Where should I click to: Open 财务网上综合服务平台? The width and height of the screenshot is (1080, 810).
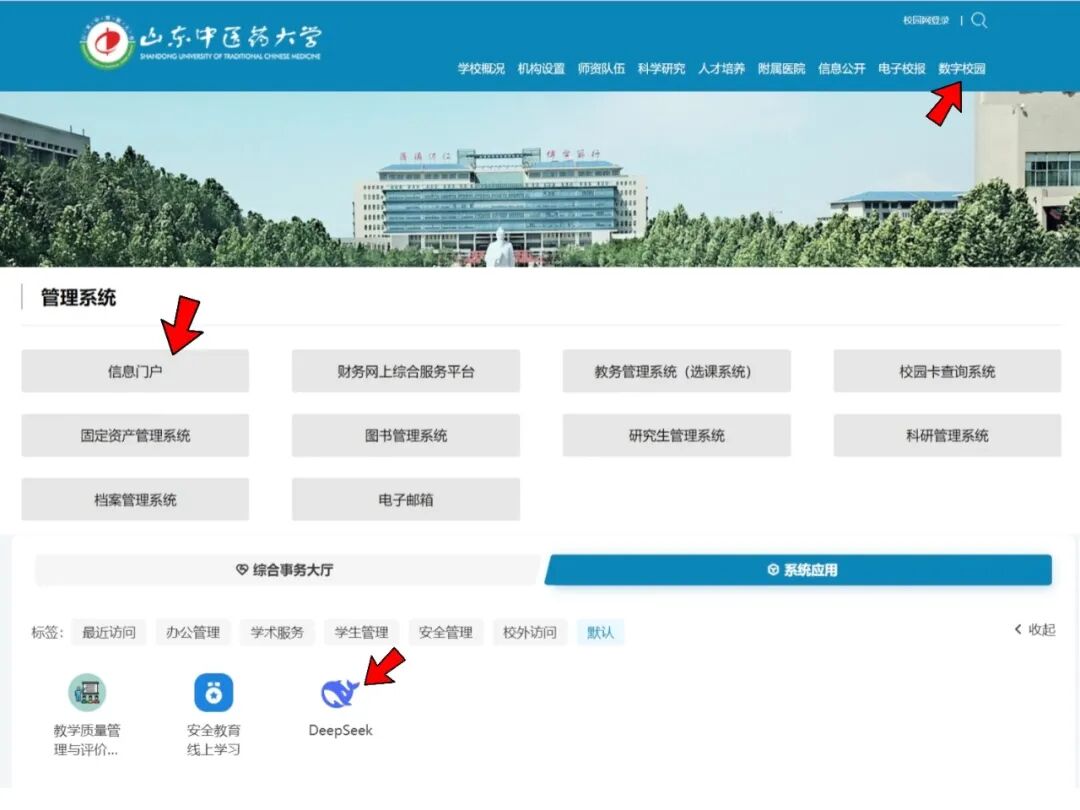406,371
